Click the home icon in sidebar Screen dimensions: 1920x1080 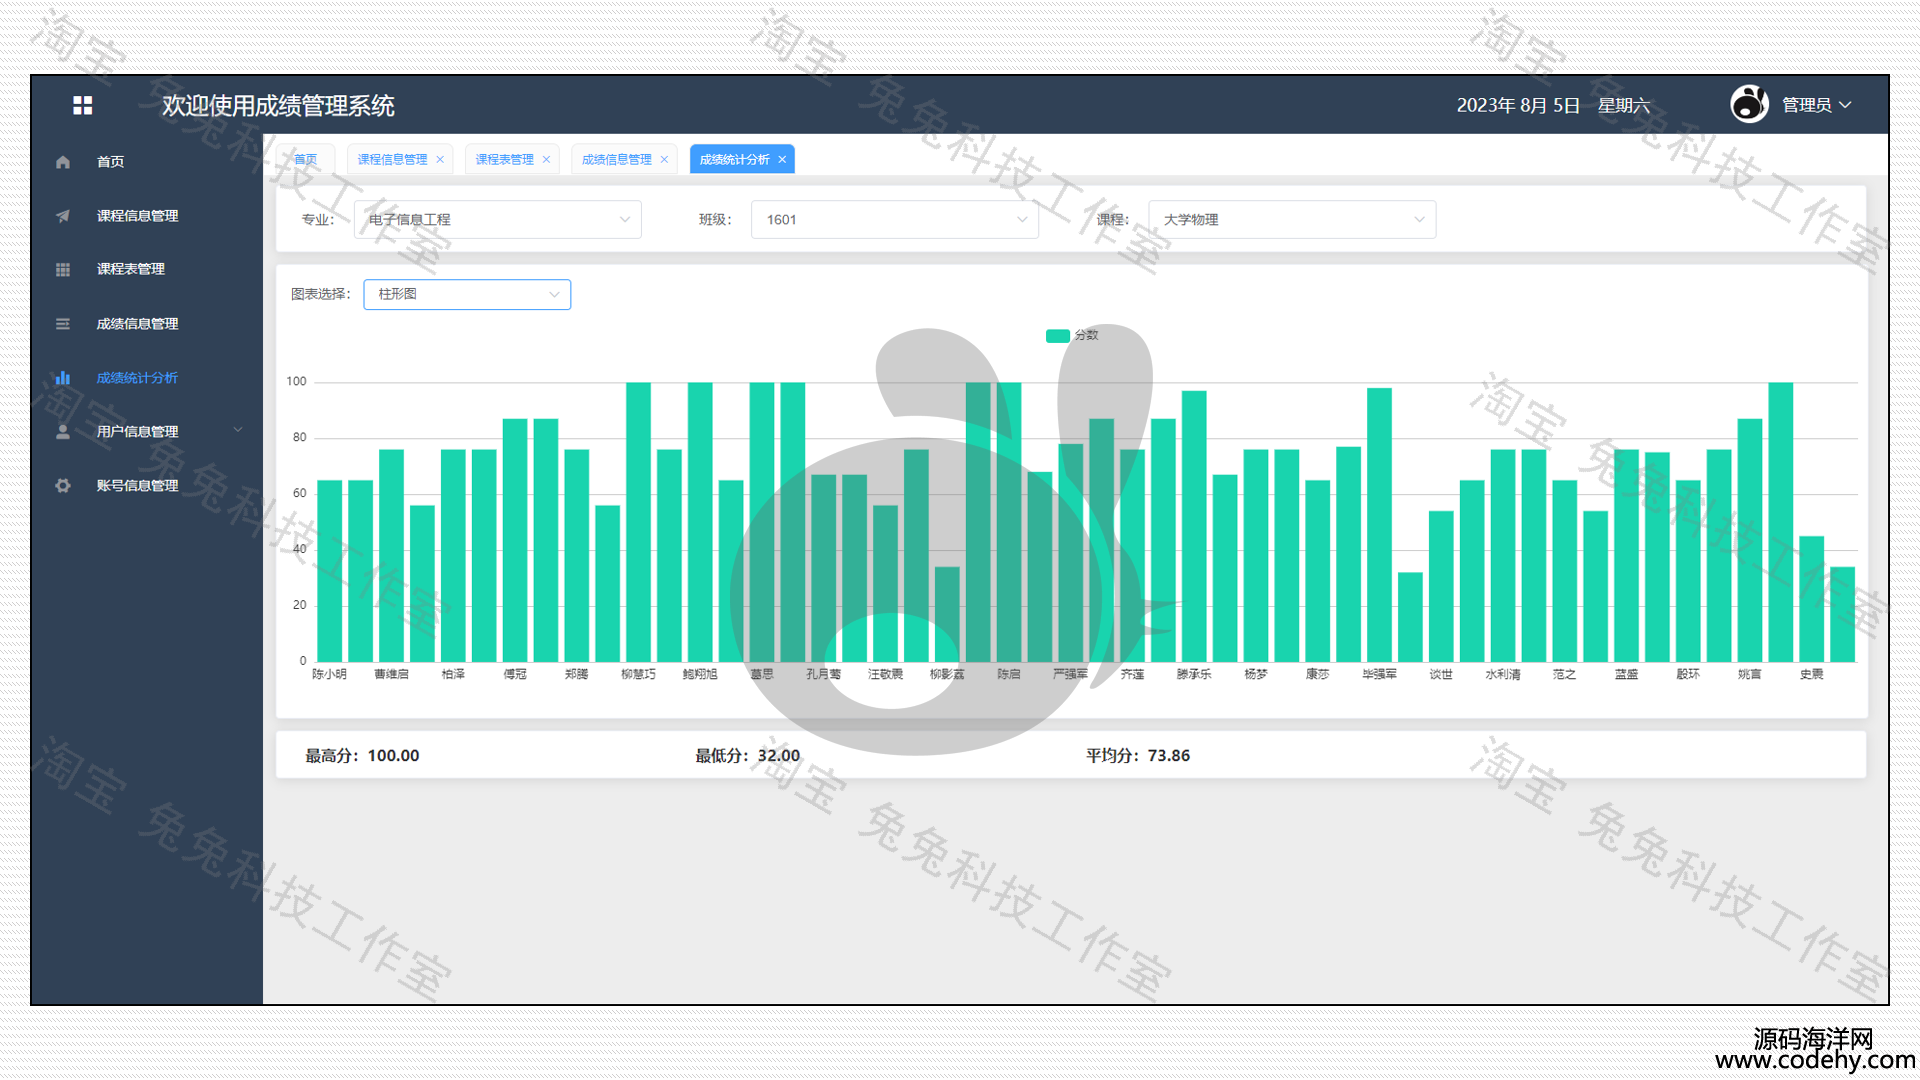[x=63, y=162]
